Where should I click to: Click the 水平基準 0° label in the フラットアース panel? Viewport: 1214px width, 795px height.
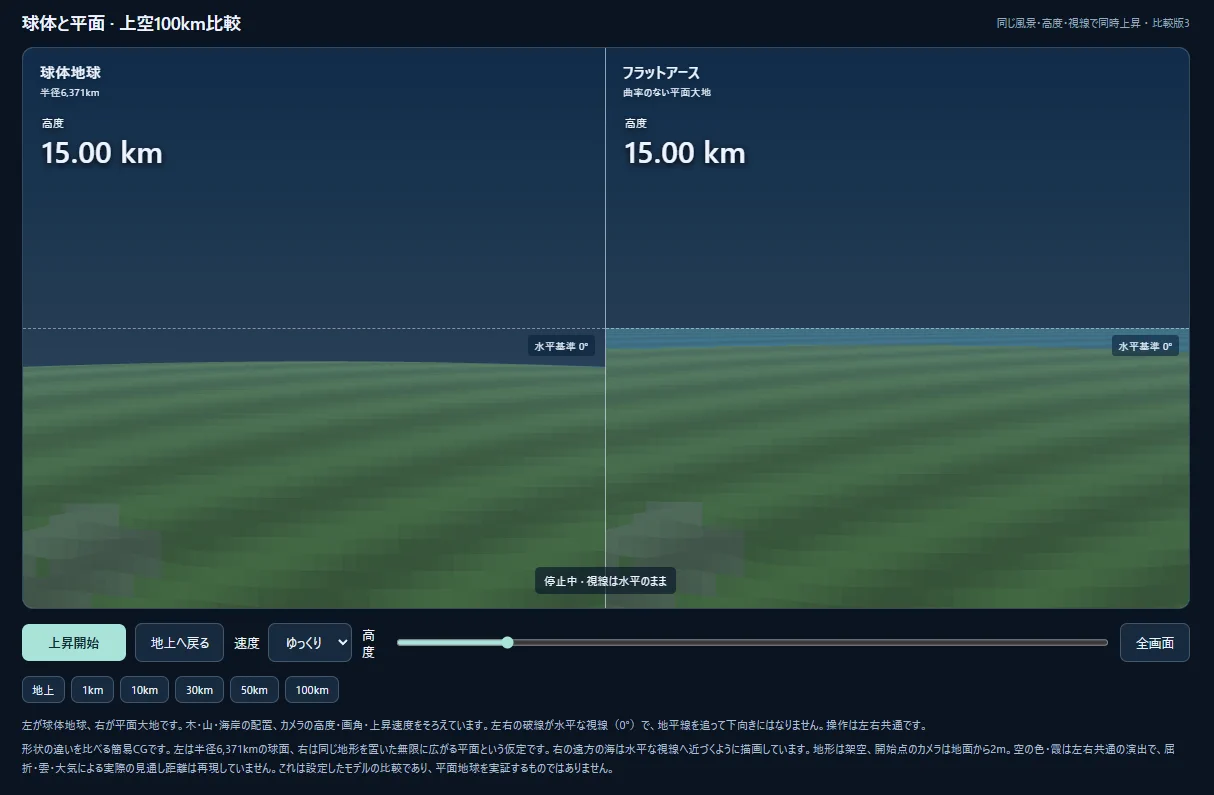(x=1145, y=346)
